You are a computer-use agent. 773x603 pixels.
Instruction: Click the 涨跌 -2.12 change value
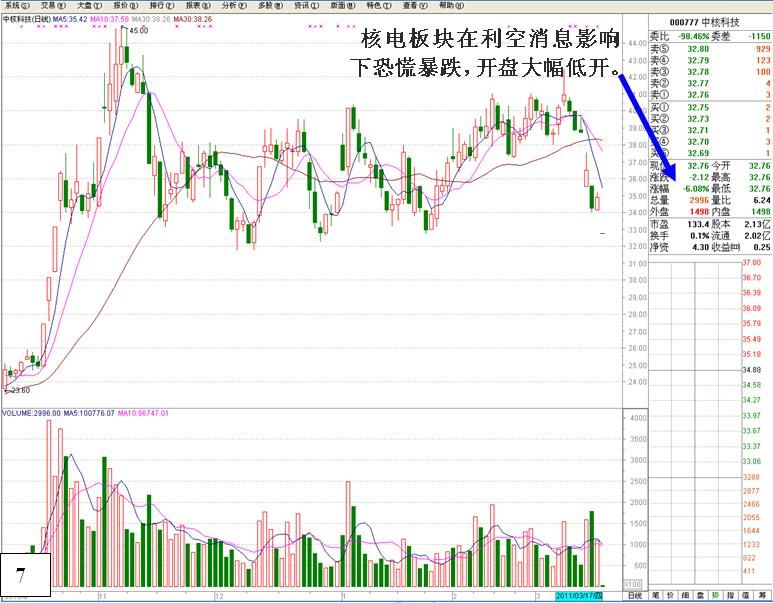(x=699, y=177)
